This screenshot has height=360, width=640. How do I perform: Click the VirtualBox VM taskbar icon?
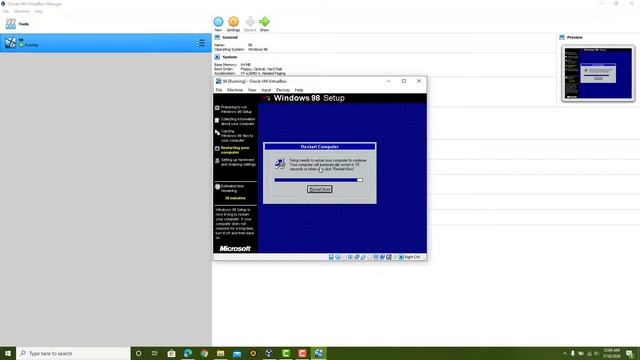(318, 353)
